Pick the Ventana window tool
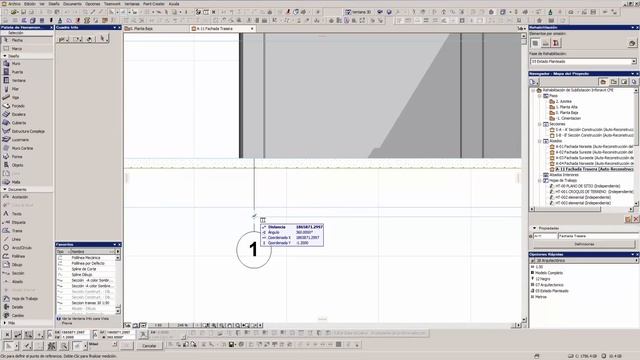Image resolution: width=640 pixels, height=360 pixels. tap(27, 80)
